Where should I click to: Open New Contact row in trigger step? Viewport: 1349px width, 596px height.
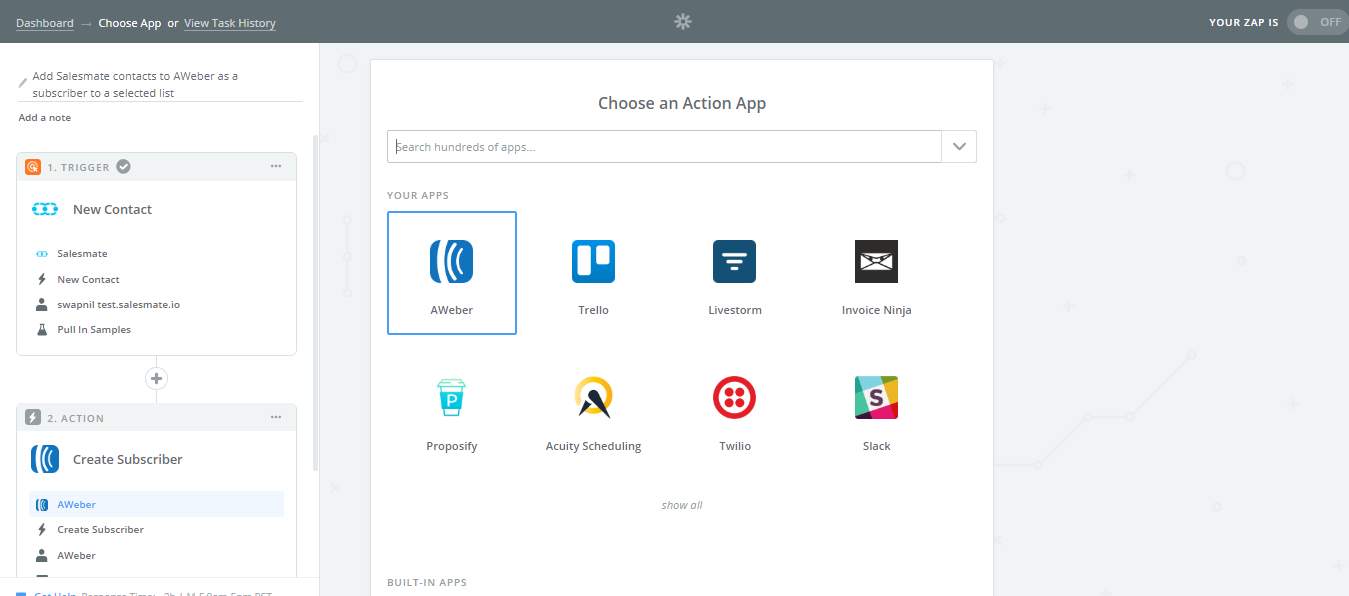pyautogui.click(x=157, y=279)
